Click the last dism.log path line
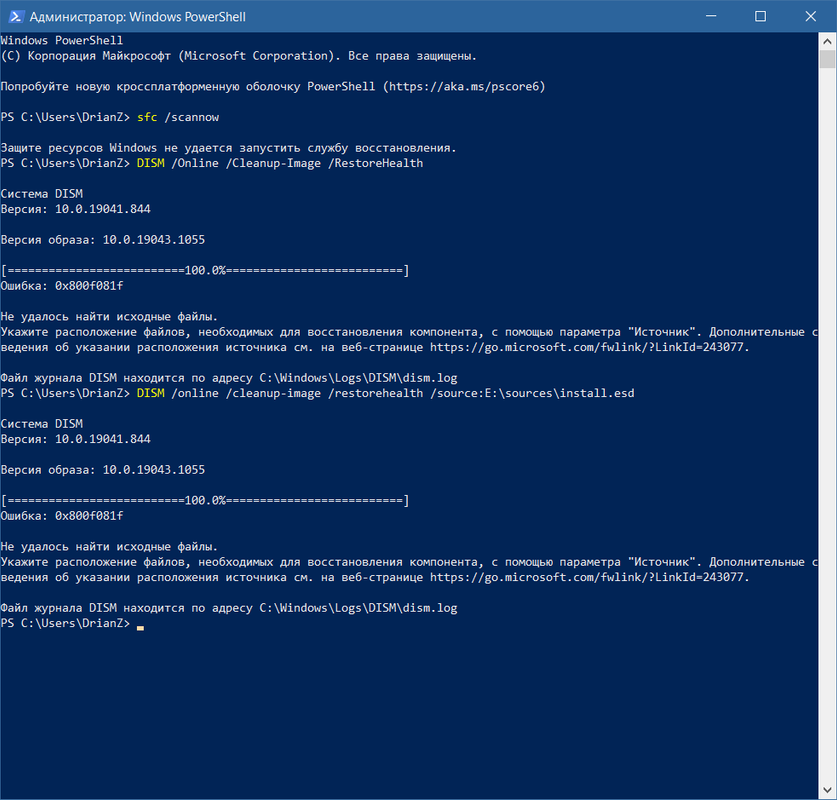This screenshot has width=837, height=800. [229, 608]
